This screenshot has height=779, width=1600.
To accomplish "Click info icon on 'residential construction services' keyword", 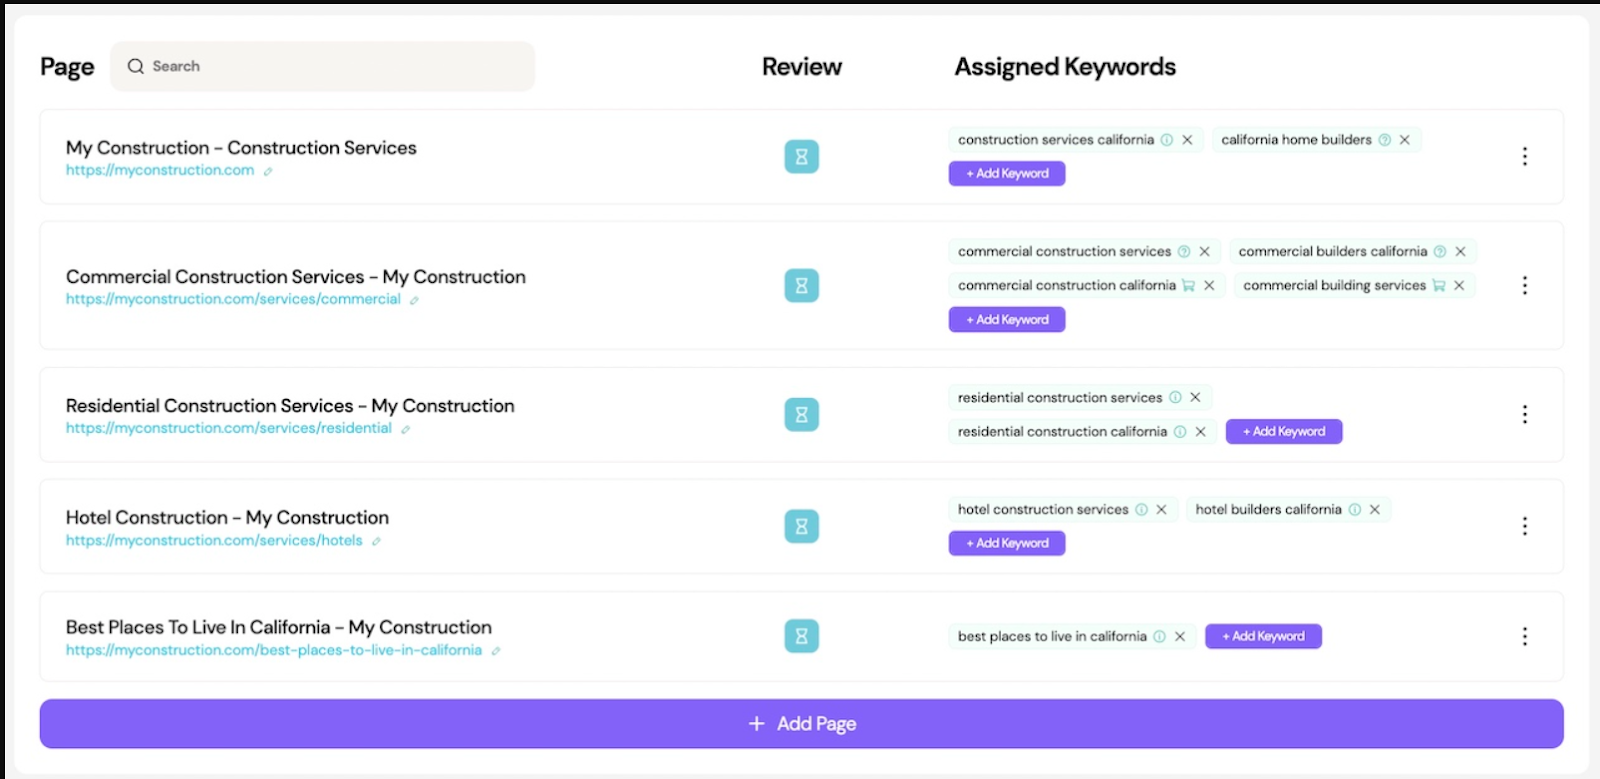I will [x=1175, y=398].
